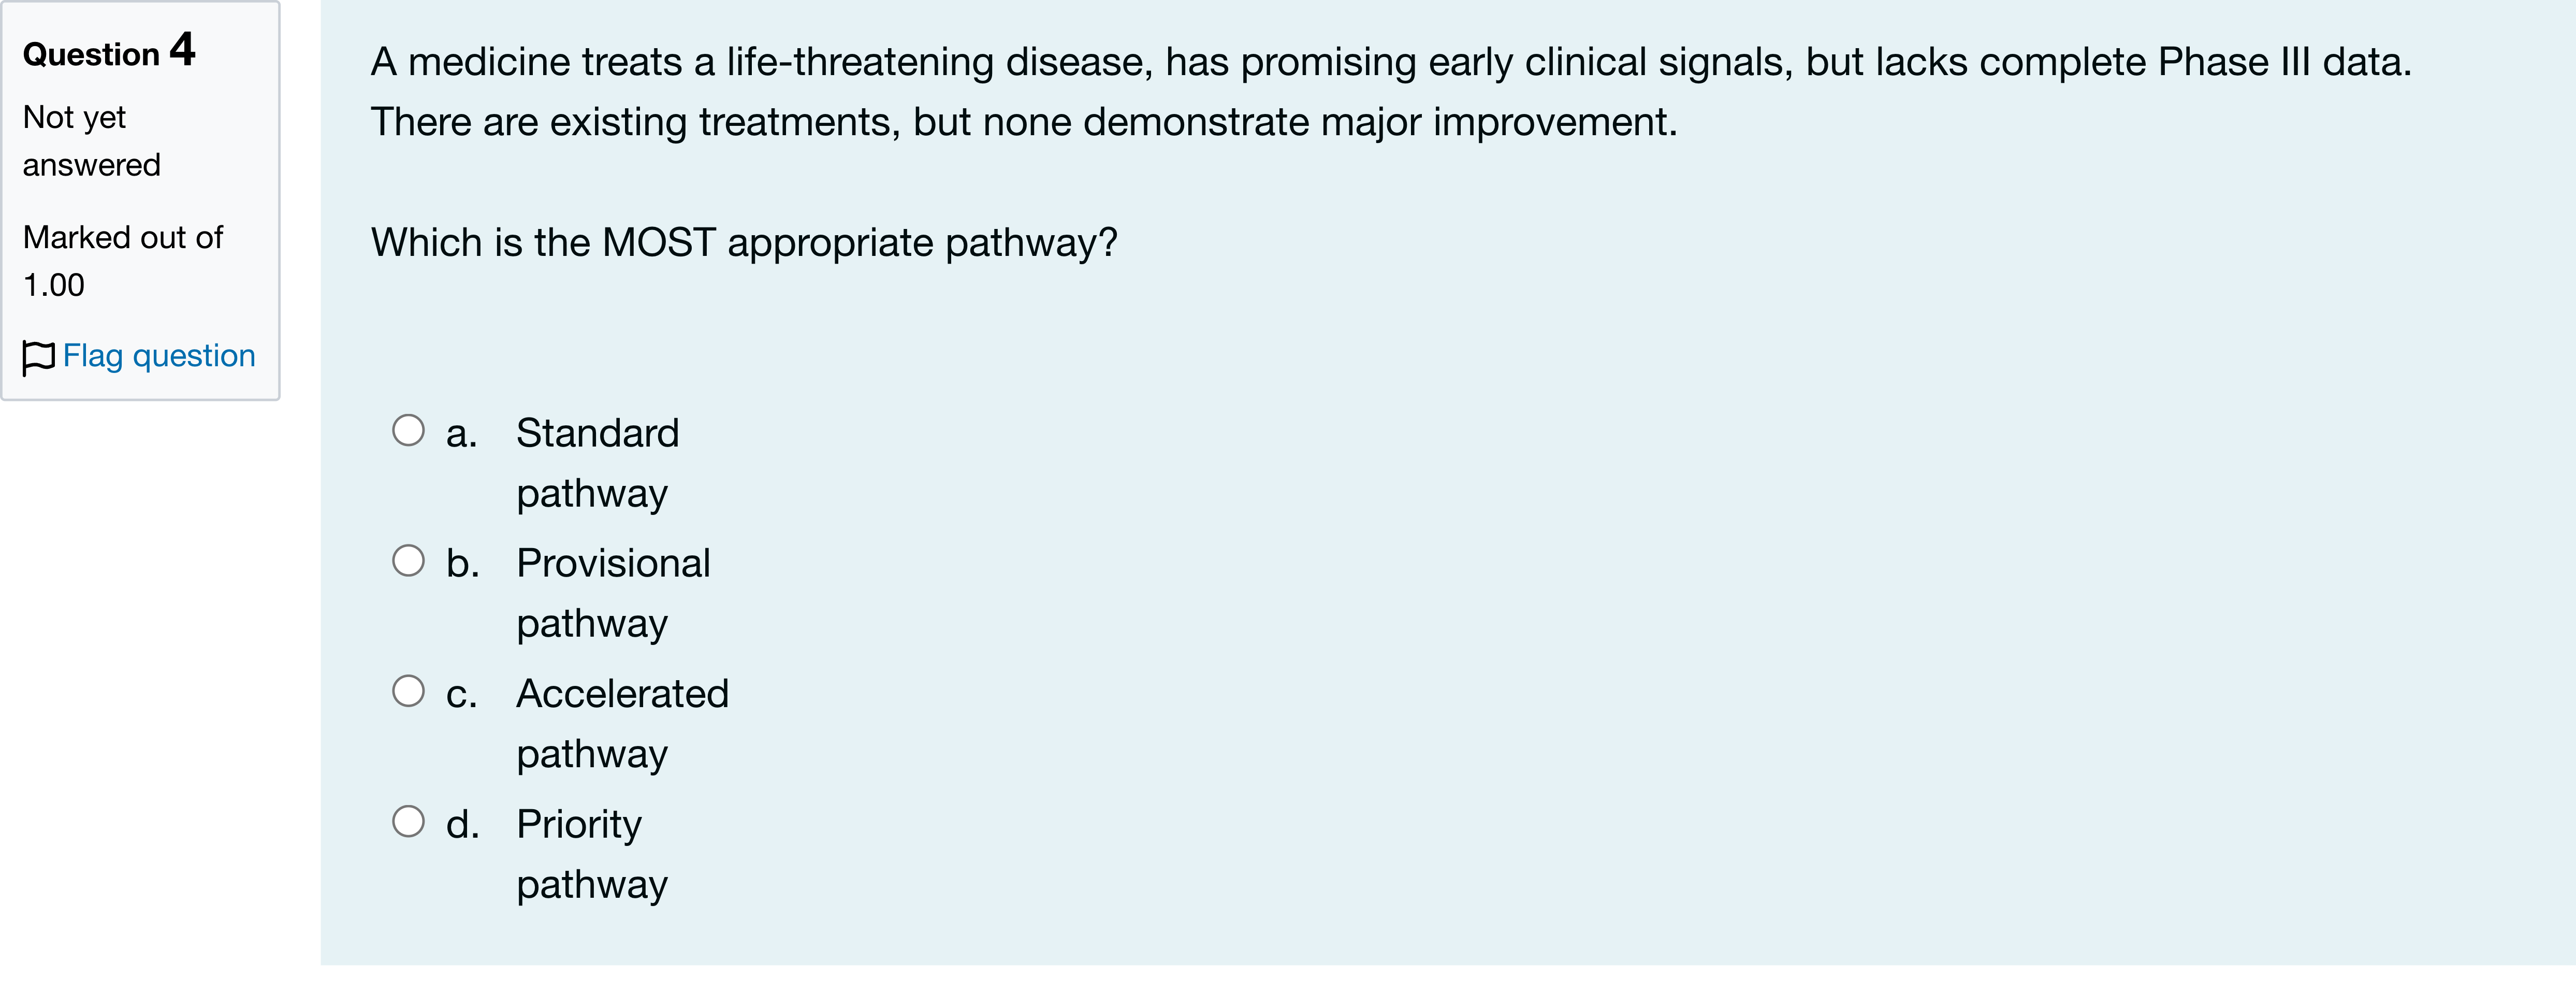The width and height of the screenshot is (2576, 1005).
Task: Click the MOST appropriate pathway prompt
Action: [x=744, y=243]
